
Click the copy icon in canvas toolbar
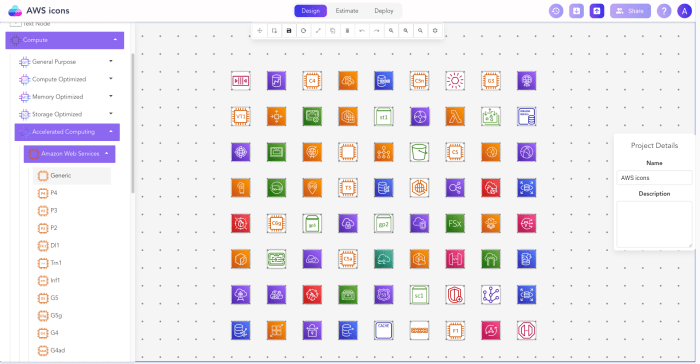[x=333, y=31]
